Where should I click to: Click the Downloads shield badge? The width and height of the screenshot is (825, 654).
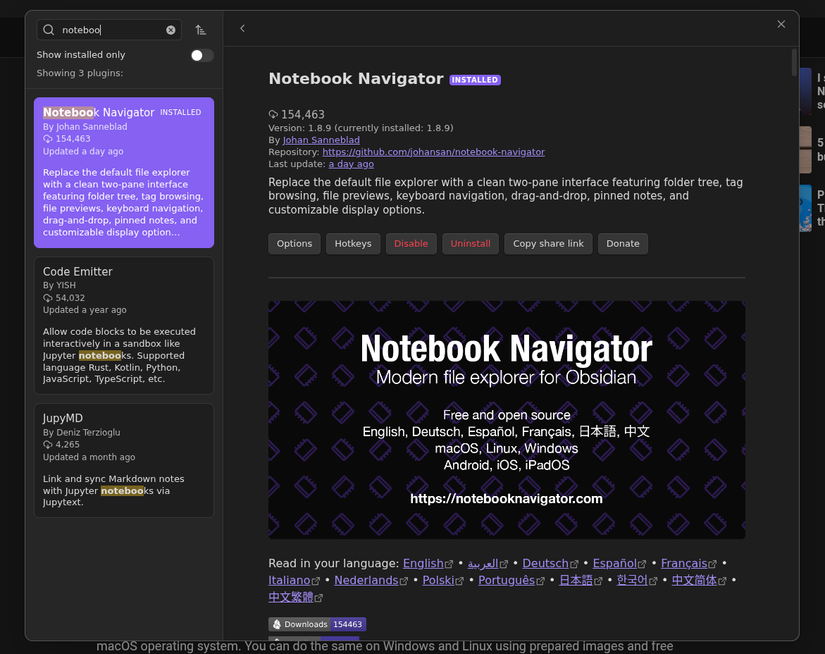coord(317,623)
